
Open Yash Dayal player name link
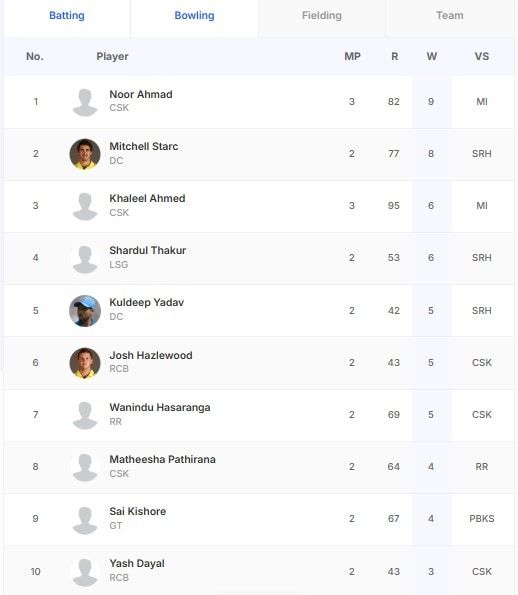coord(137,563)
